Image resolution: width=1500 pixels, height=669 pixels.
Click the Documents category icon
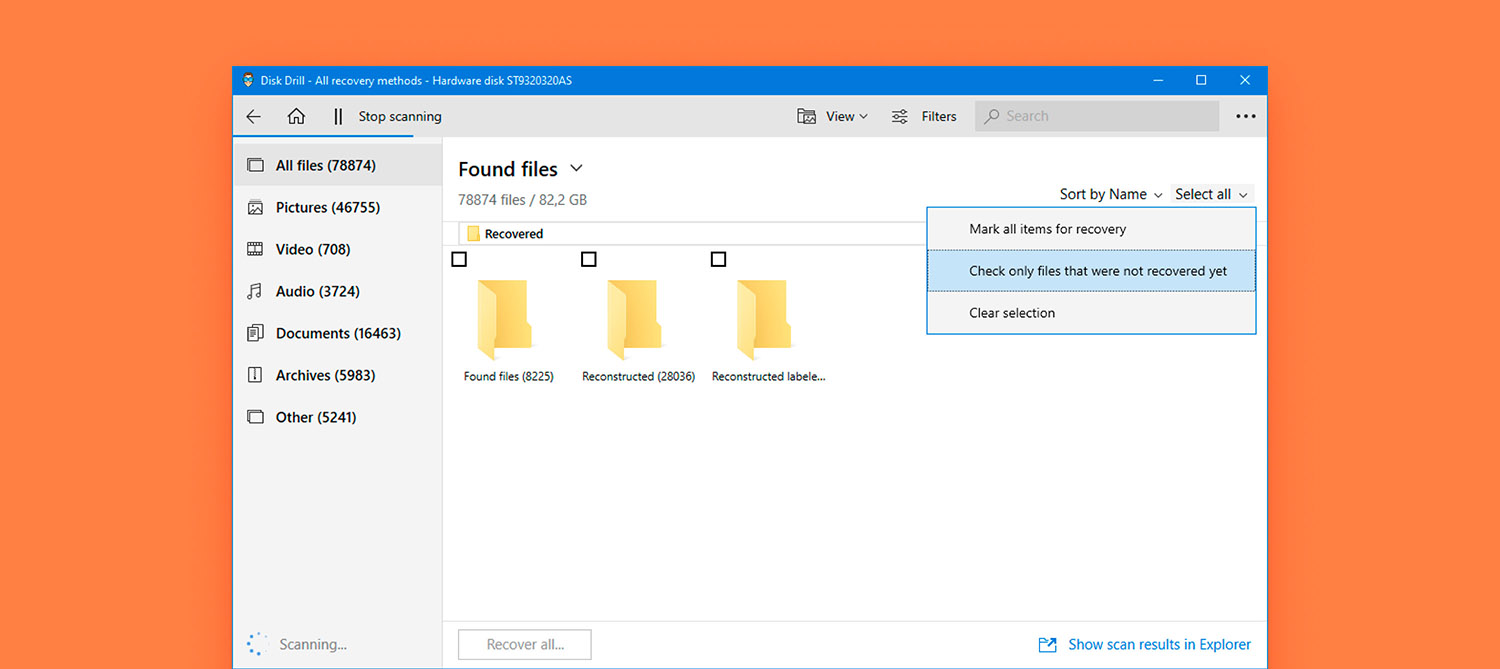[x=256, y=334]
